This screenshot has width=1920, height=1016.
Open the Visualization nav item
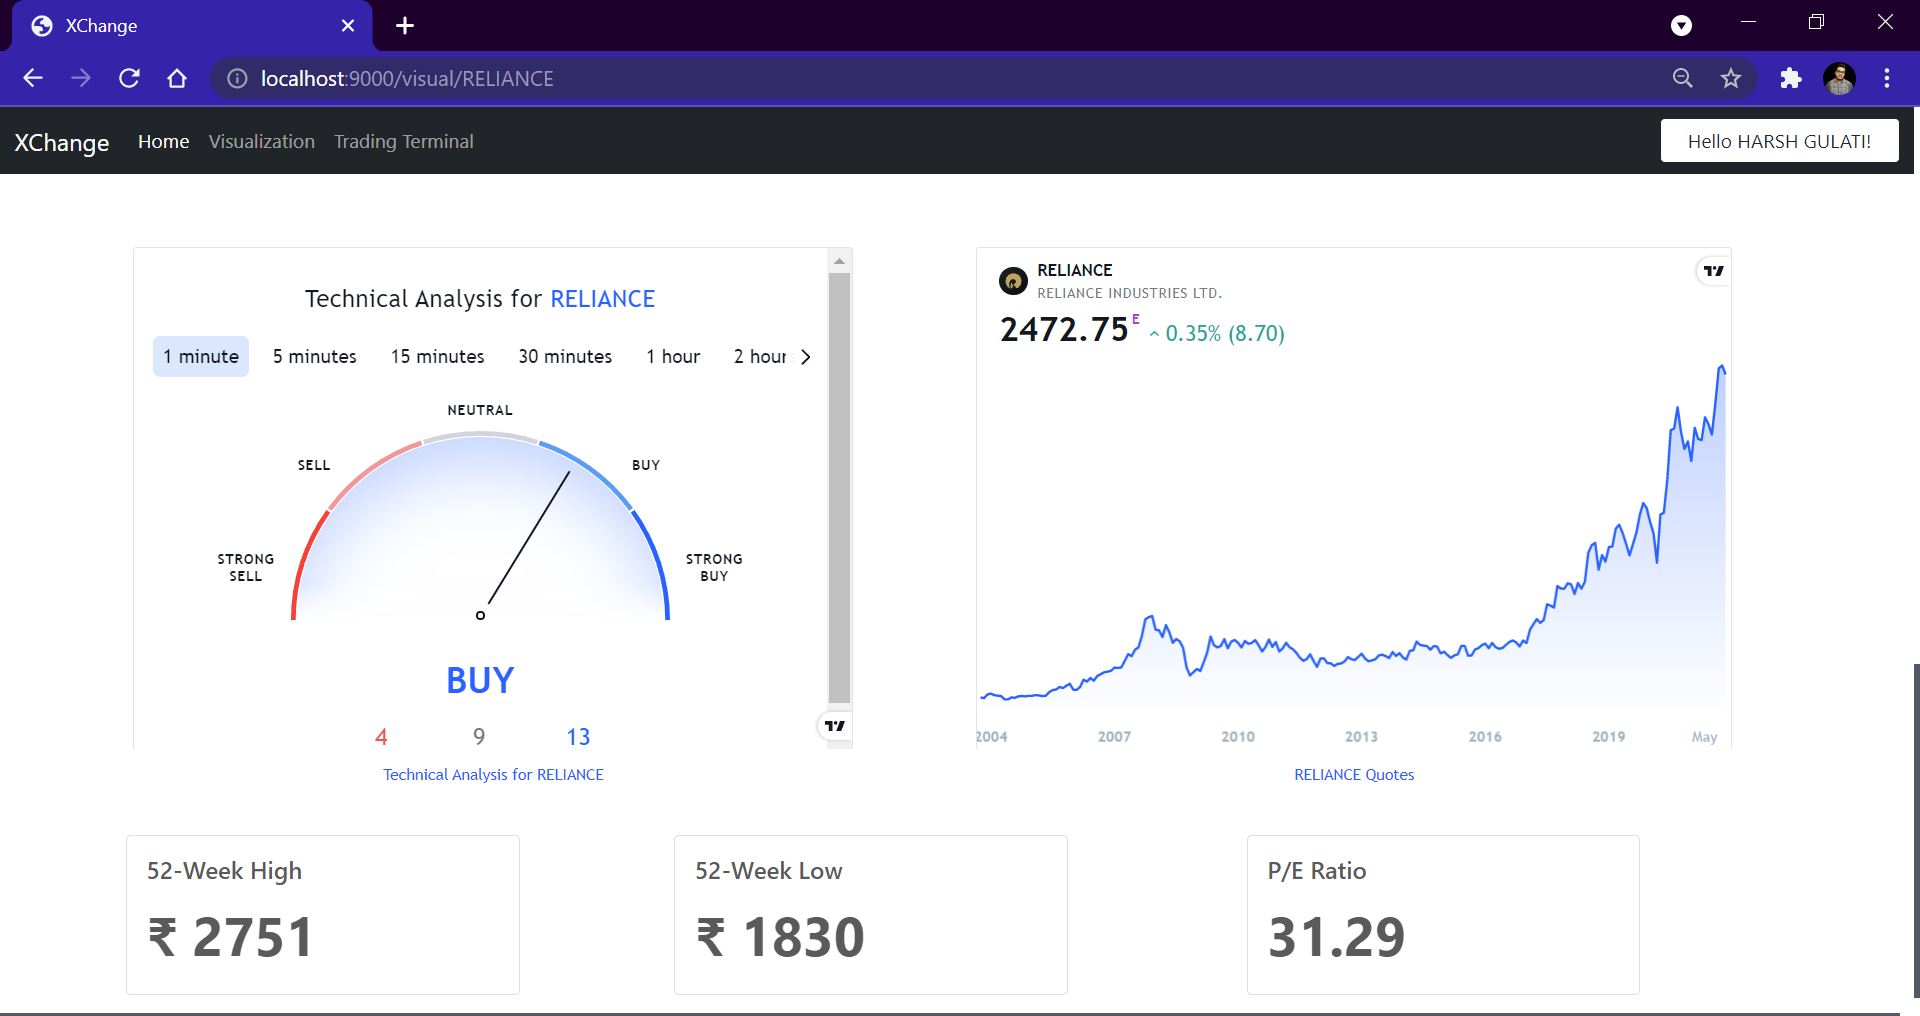click(x=262, y=142)
